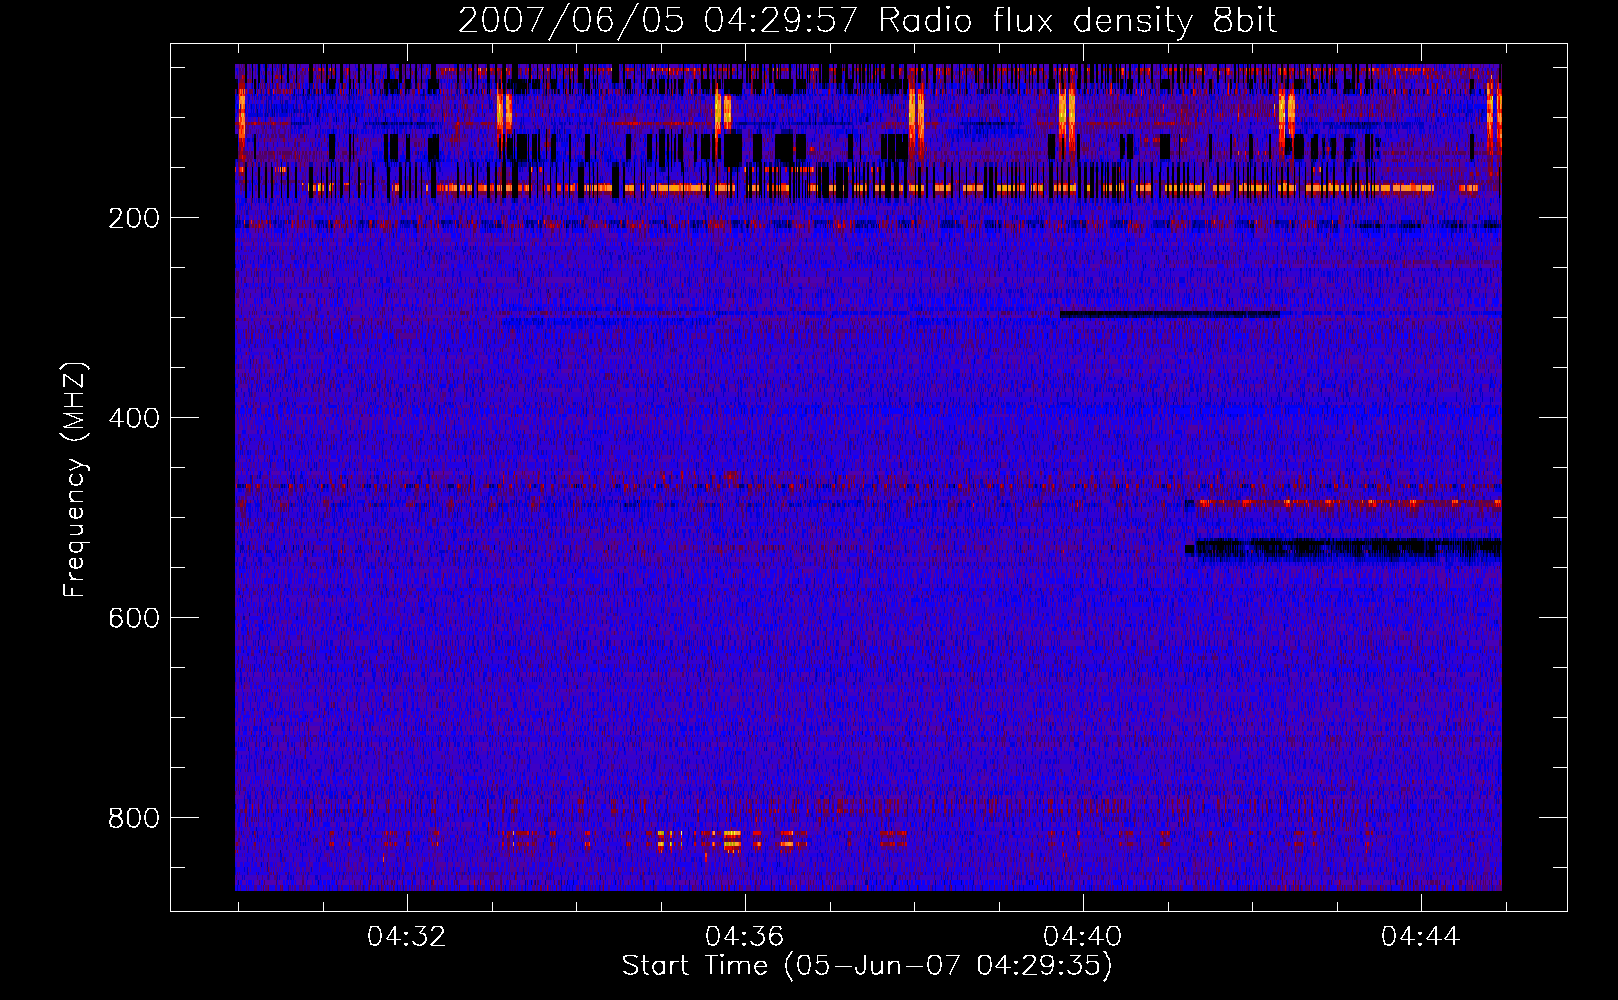Click the plot title 'Radio flux density 8bit'
1618x1000 pixels.
1078,21
